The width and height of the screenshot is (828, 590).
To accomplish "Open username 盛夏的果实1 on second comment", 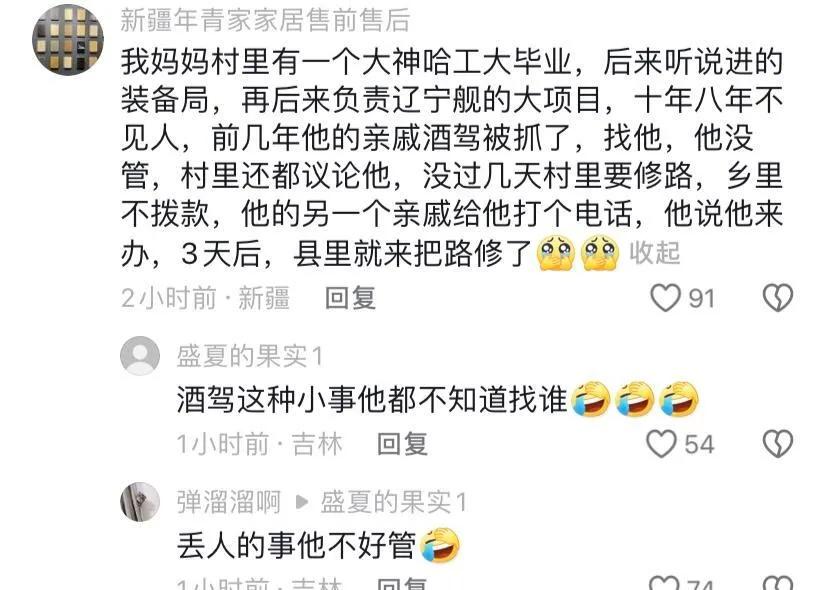I will pos(249,356).
